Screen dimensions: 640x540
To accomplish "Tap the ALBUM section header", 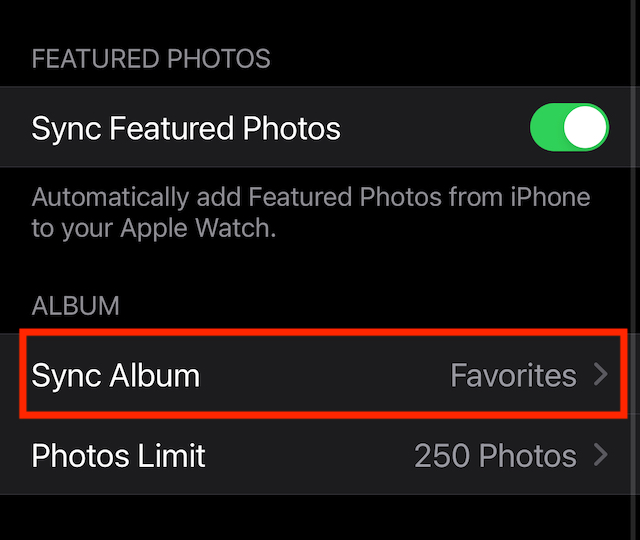I will click(76, 305).
